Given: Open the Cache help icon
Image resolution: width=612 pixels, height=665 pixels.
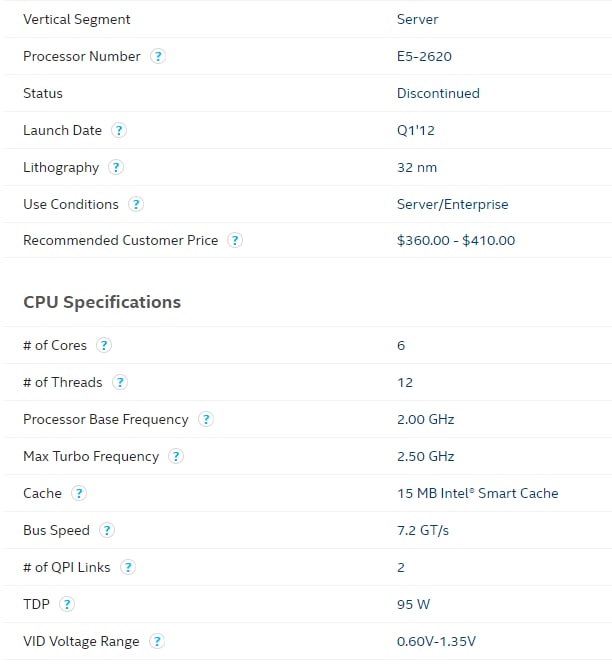Looking at the screenshot, I should click(79, 493).
